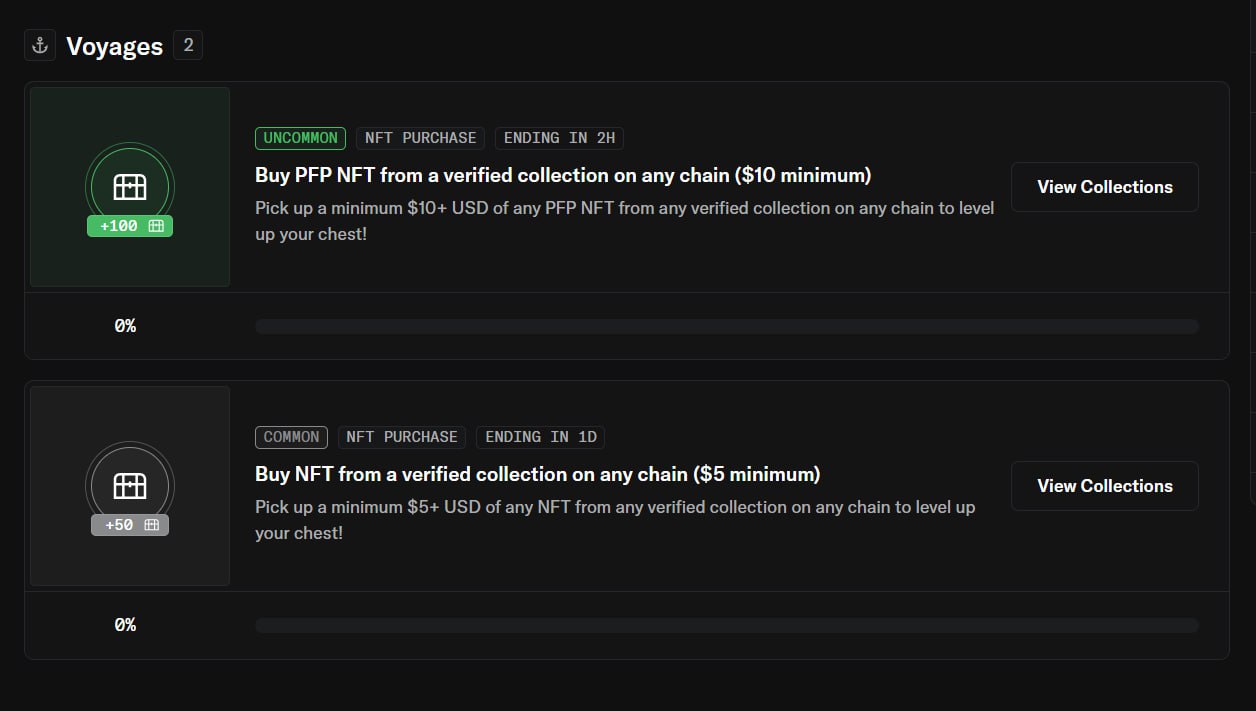Viewport: 1256px width, 711px height.
Task: Select the COMMON rarity tag
Action: [x=291, y=437]
